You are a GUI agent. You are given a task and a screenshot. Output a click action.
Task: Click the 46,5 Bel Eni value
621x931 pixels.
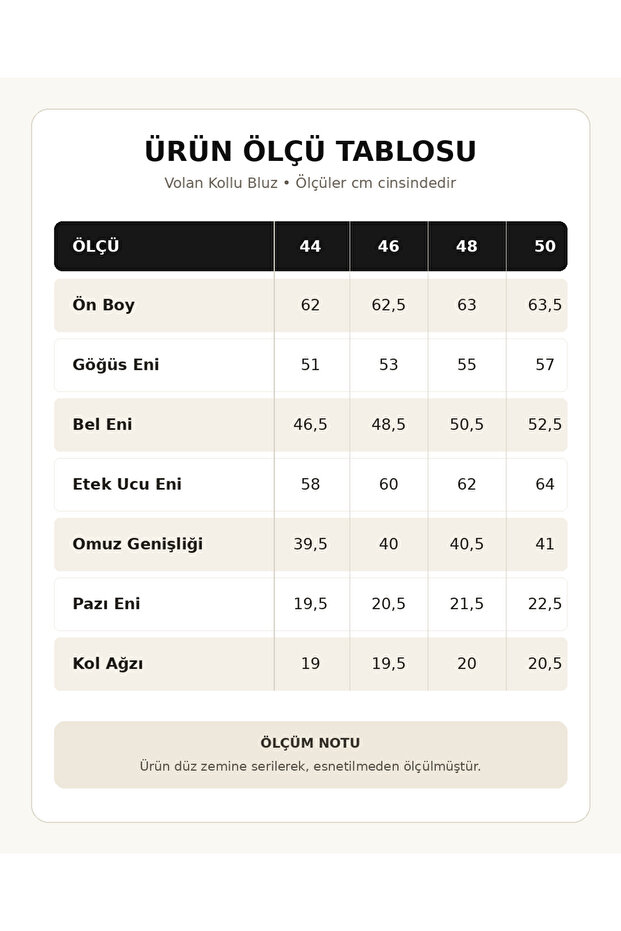[x=310, y=425]
